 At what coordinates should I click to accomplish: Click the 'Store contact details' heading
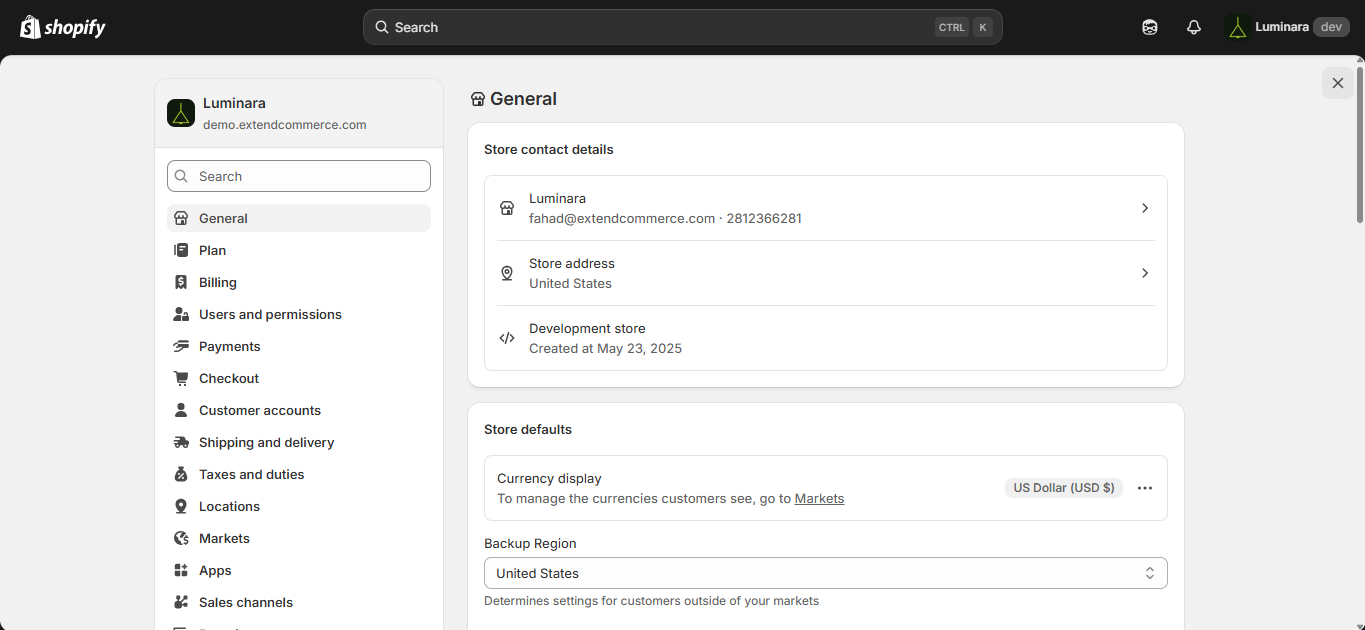click(549, 149)
